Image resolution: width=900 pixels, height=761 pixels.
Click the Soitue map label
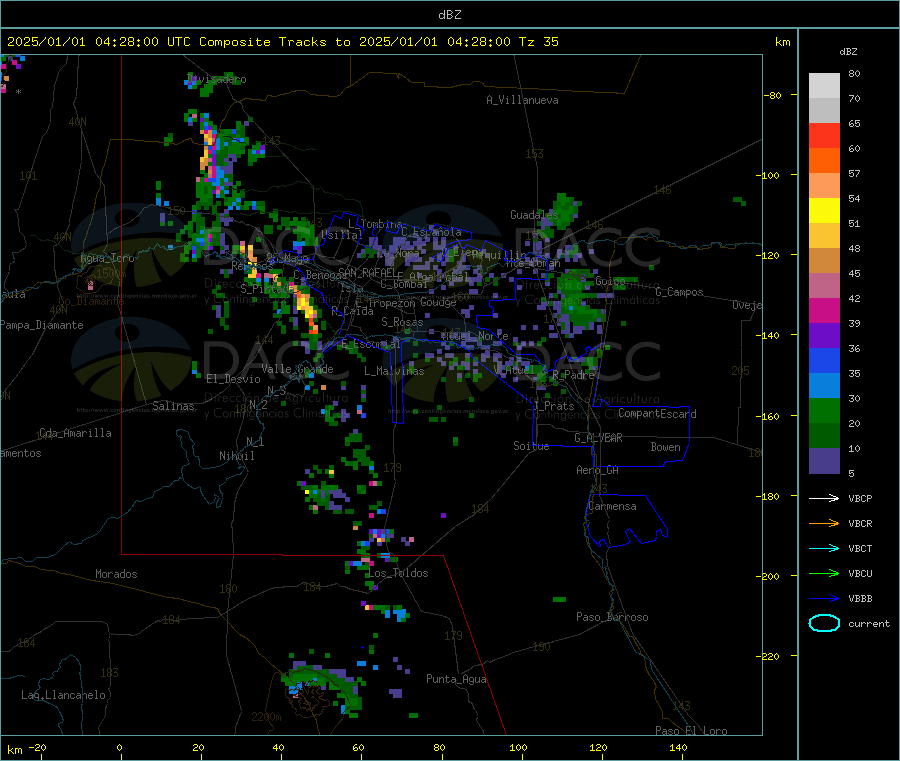pyautogui.click(x=531, y=446)
